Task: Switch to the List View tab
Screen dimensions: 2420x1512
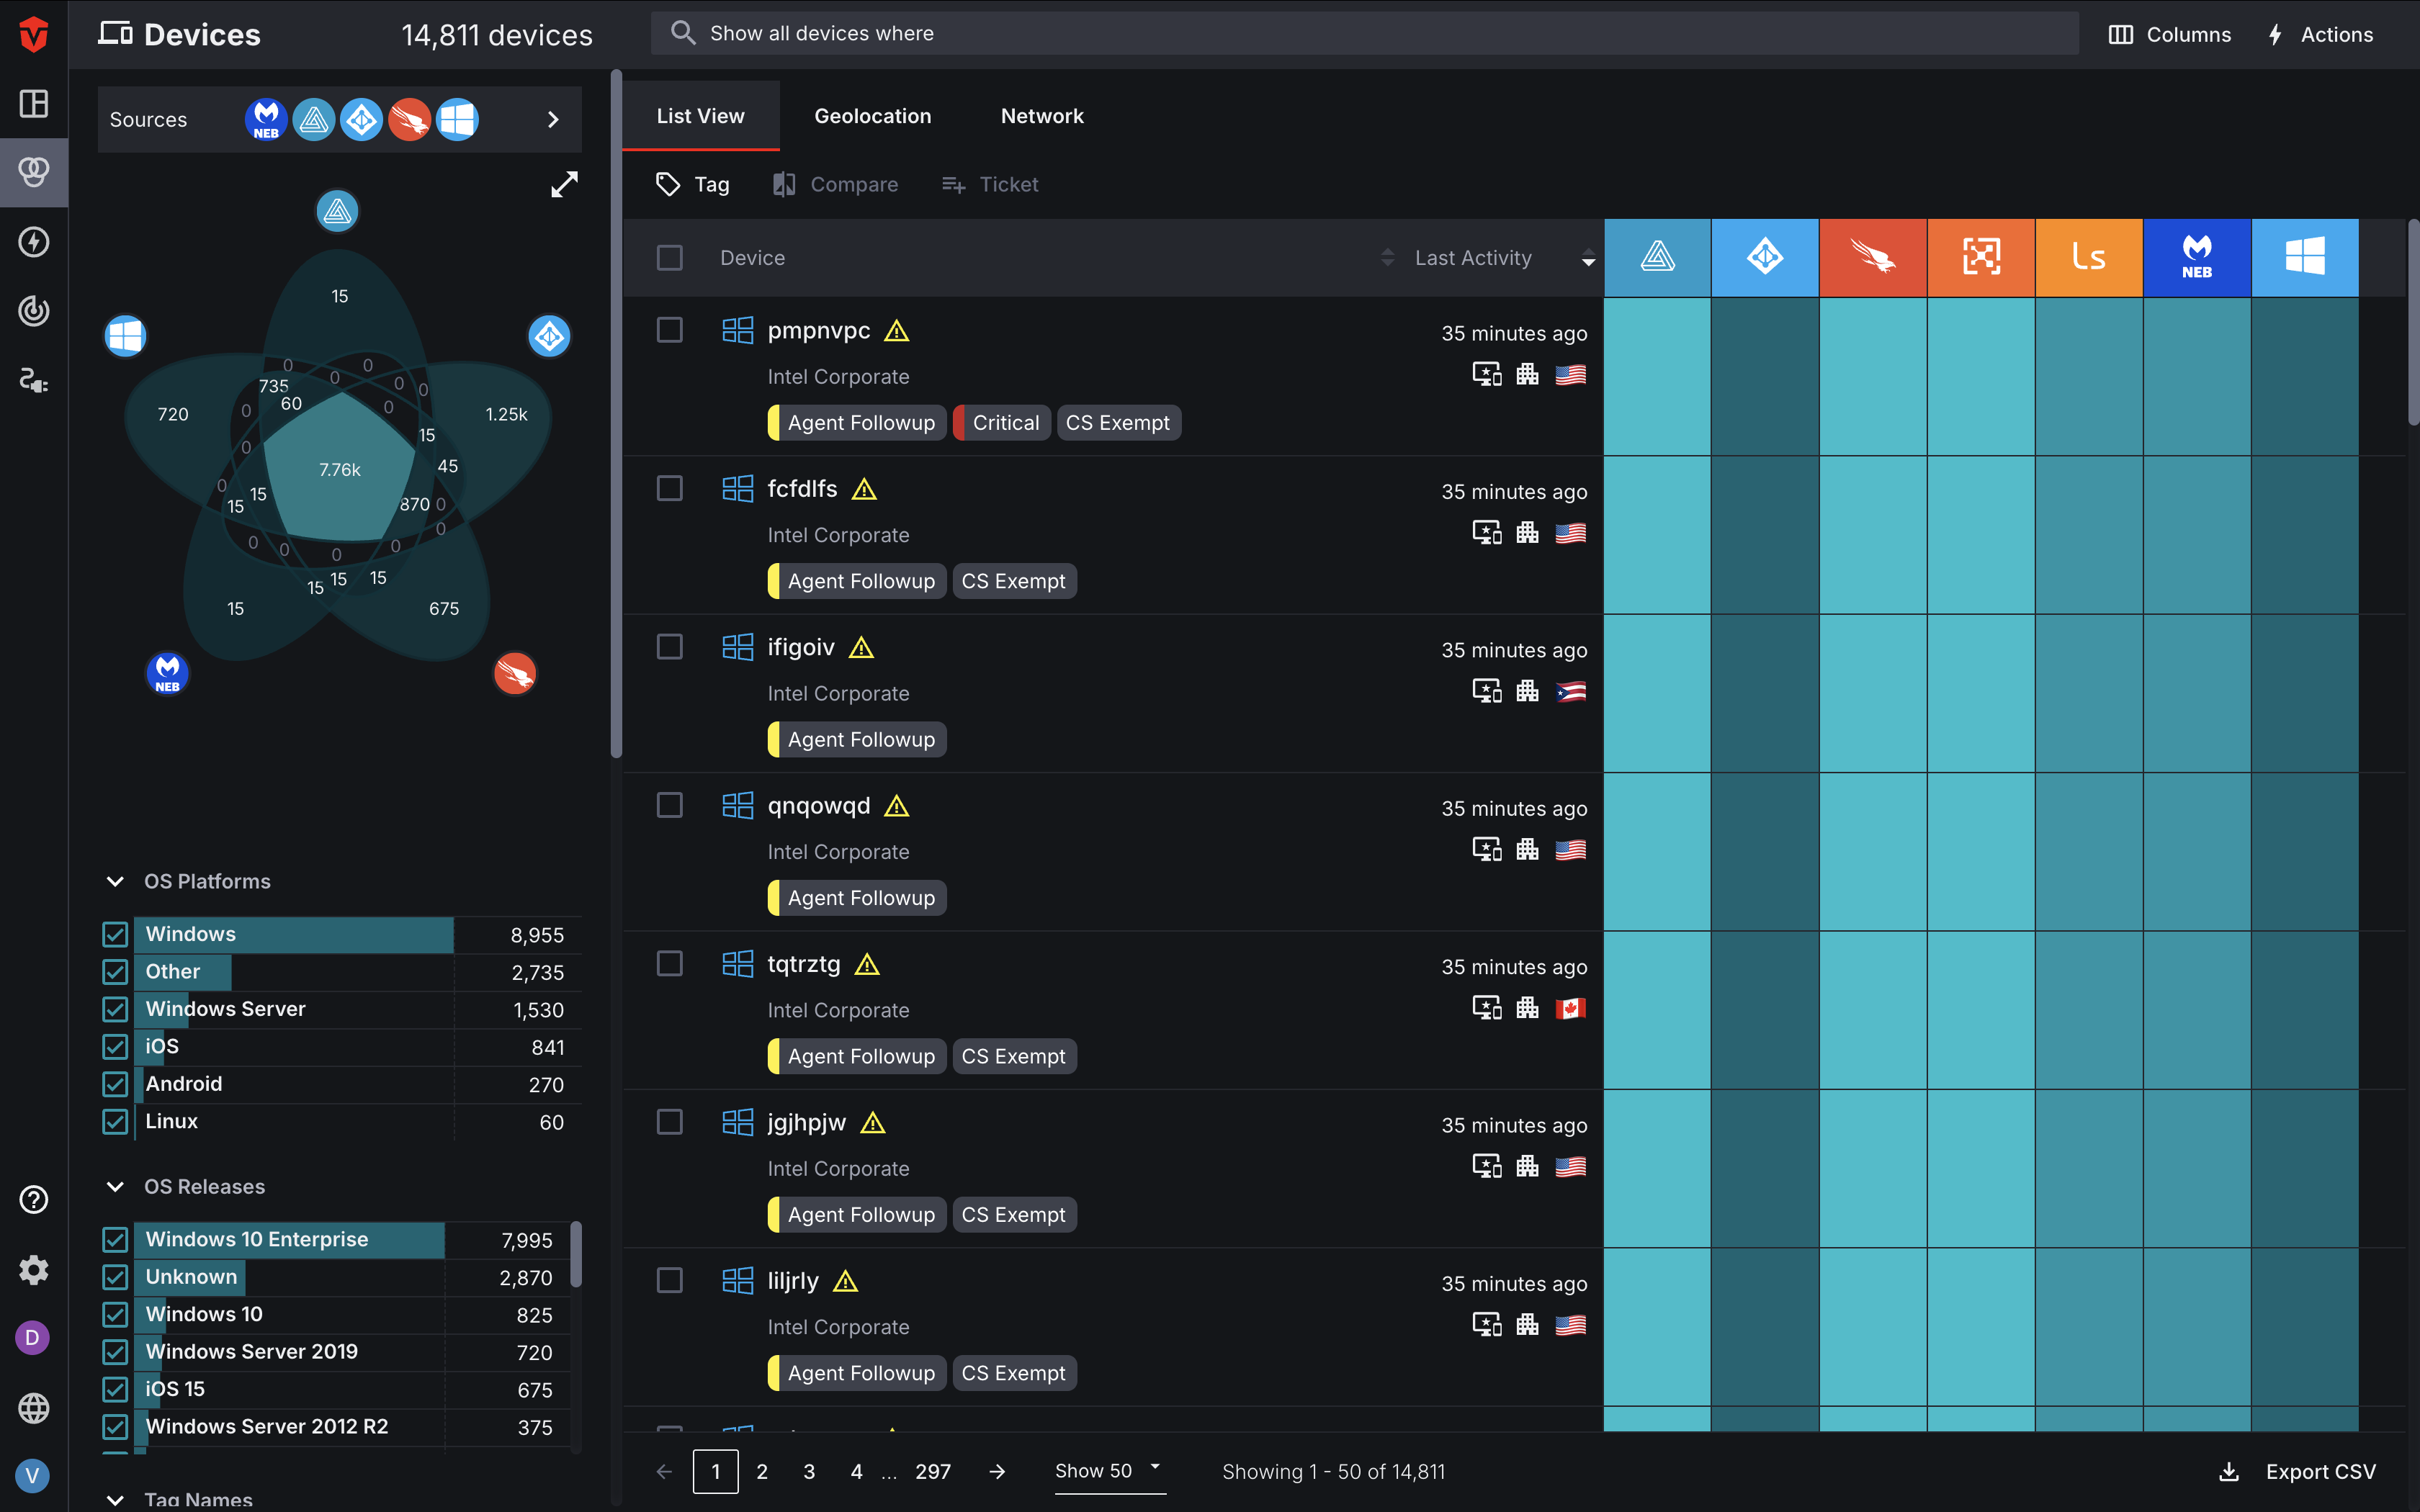Action: click(700, 116)
